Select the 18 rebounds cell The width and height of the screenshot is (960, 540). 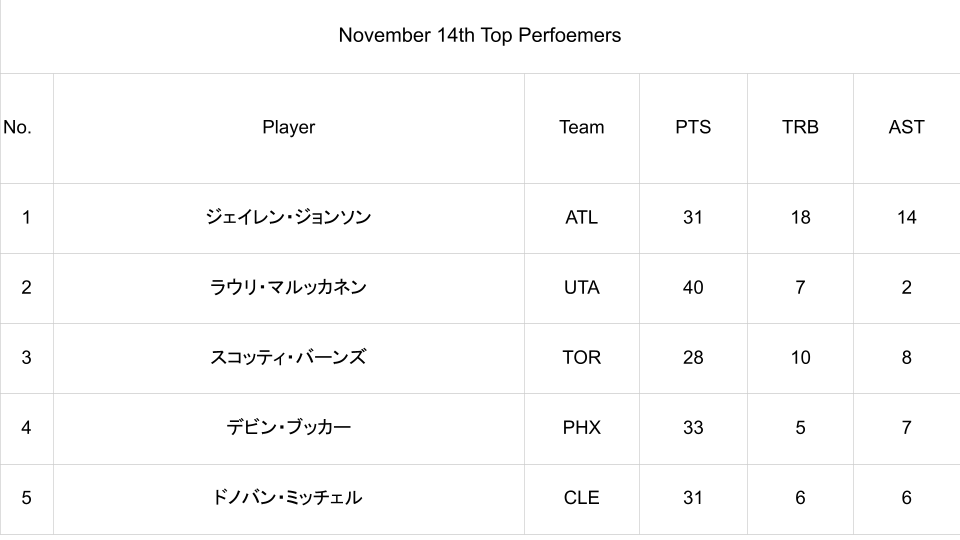pyautogui.click(x=800, y=217)
